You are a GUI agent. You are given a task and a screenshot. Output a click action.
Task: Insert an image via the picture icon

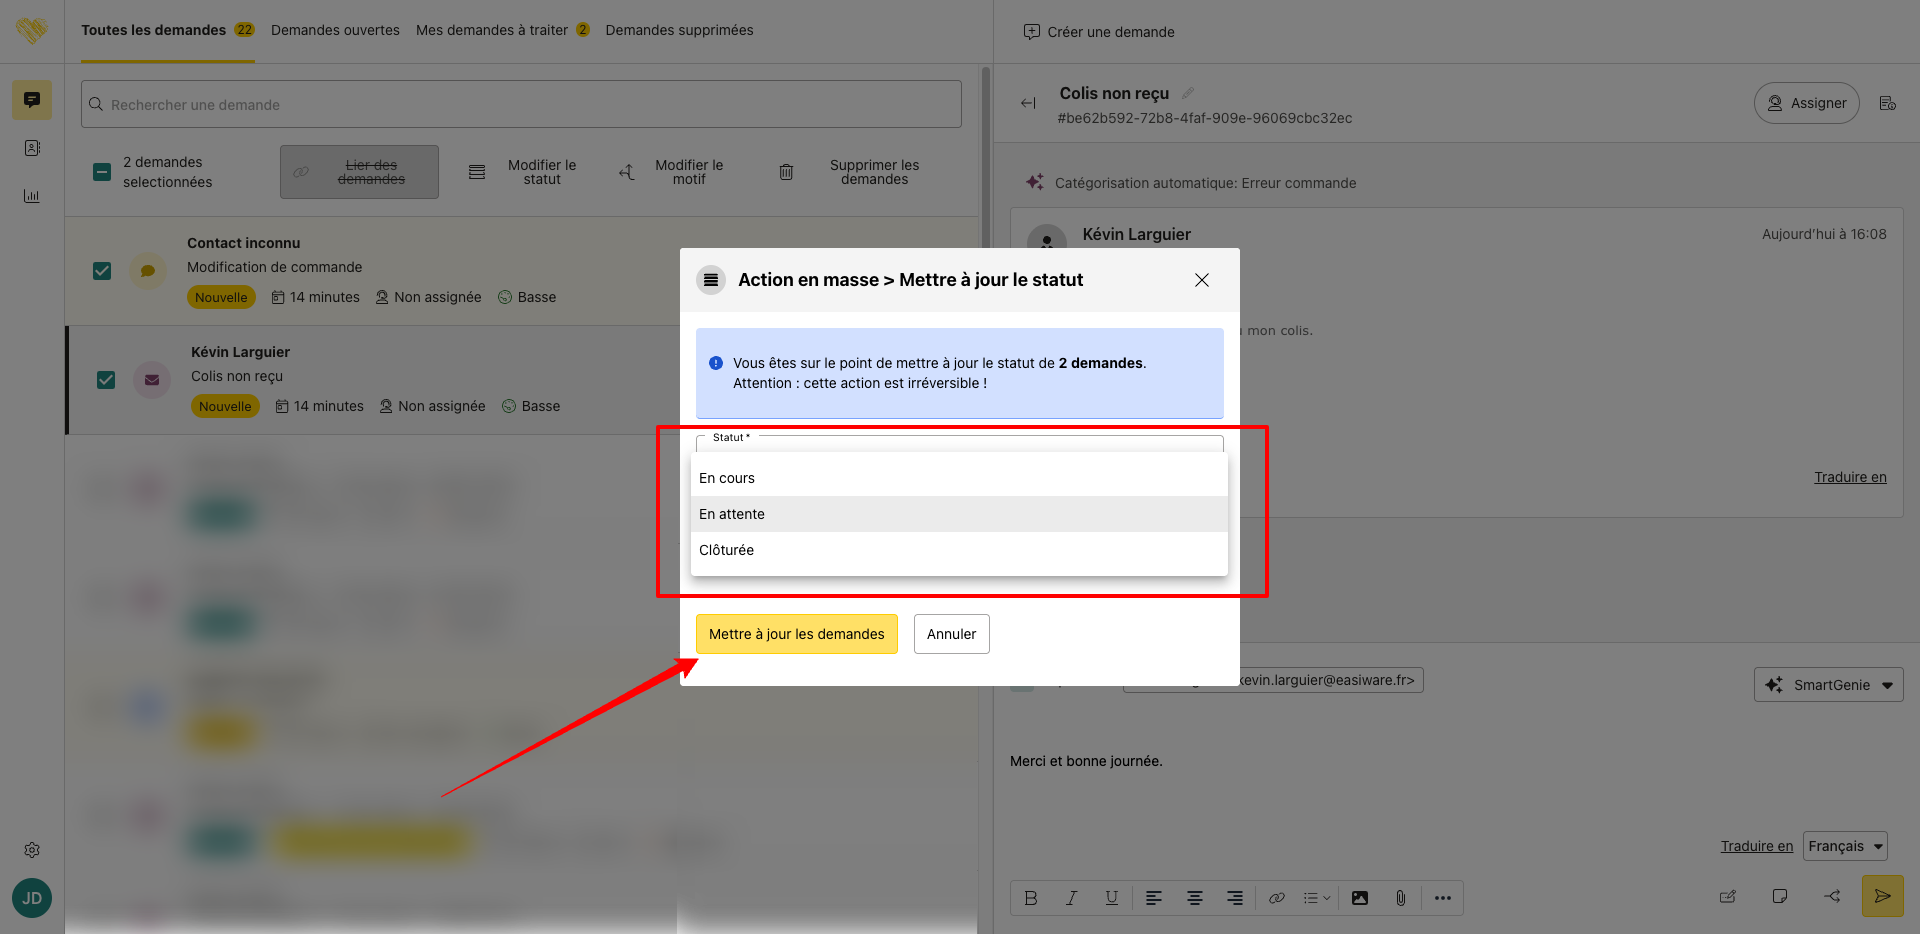[1360, 898]
